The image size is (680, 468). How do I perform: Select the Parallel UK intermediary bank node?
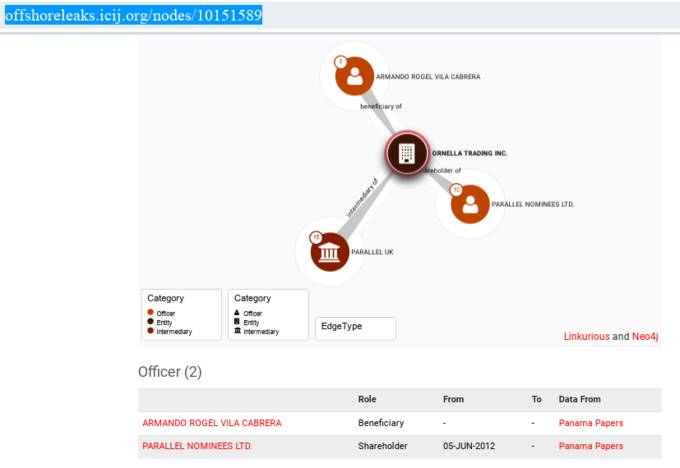coord(329,251)
